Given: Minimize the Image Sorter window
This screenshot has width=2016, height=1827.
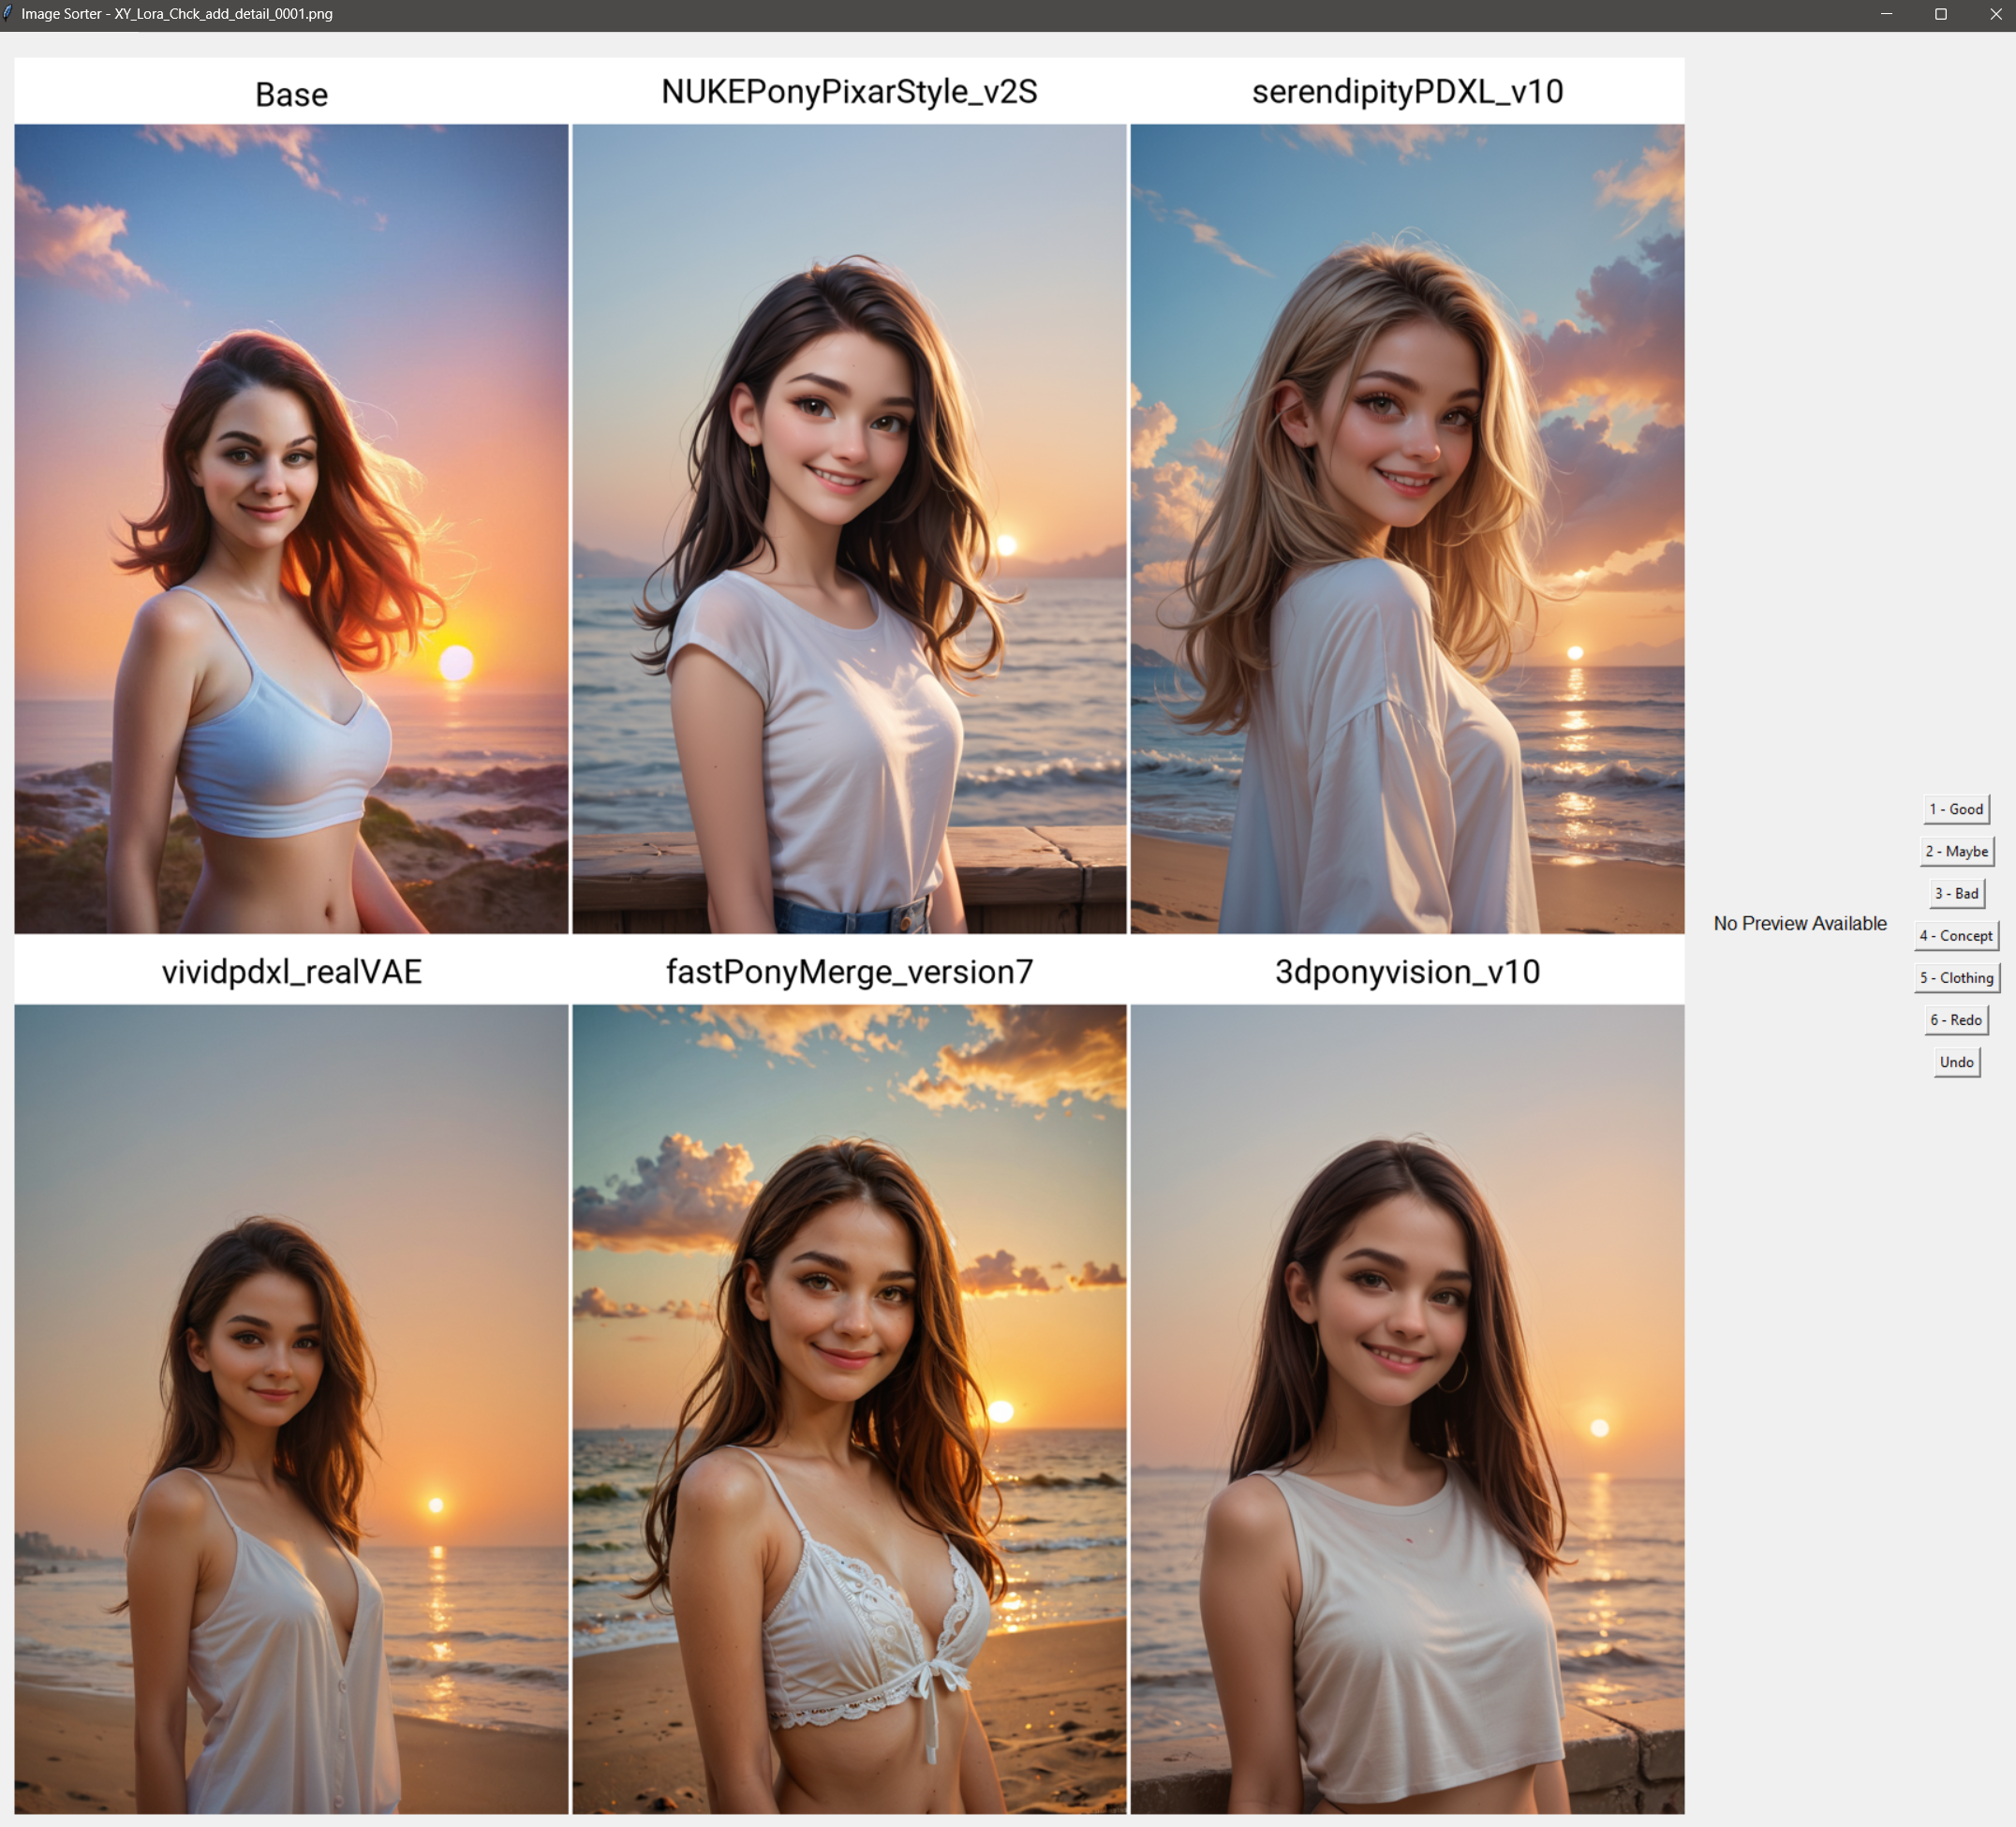Looking at the screenshot, I should point(1886,14).
